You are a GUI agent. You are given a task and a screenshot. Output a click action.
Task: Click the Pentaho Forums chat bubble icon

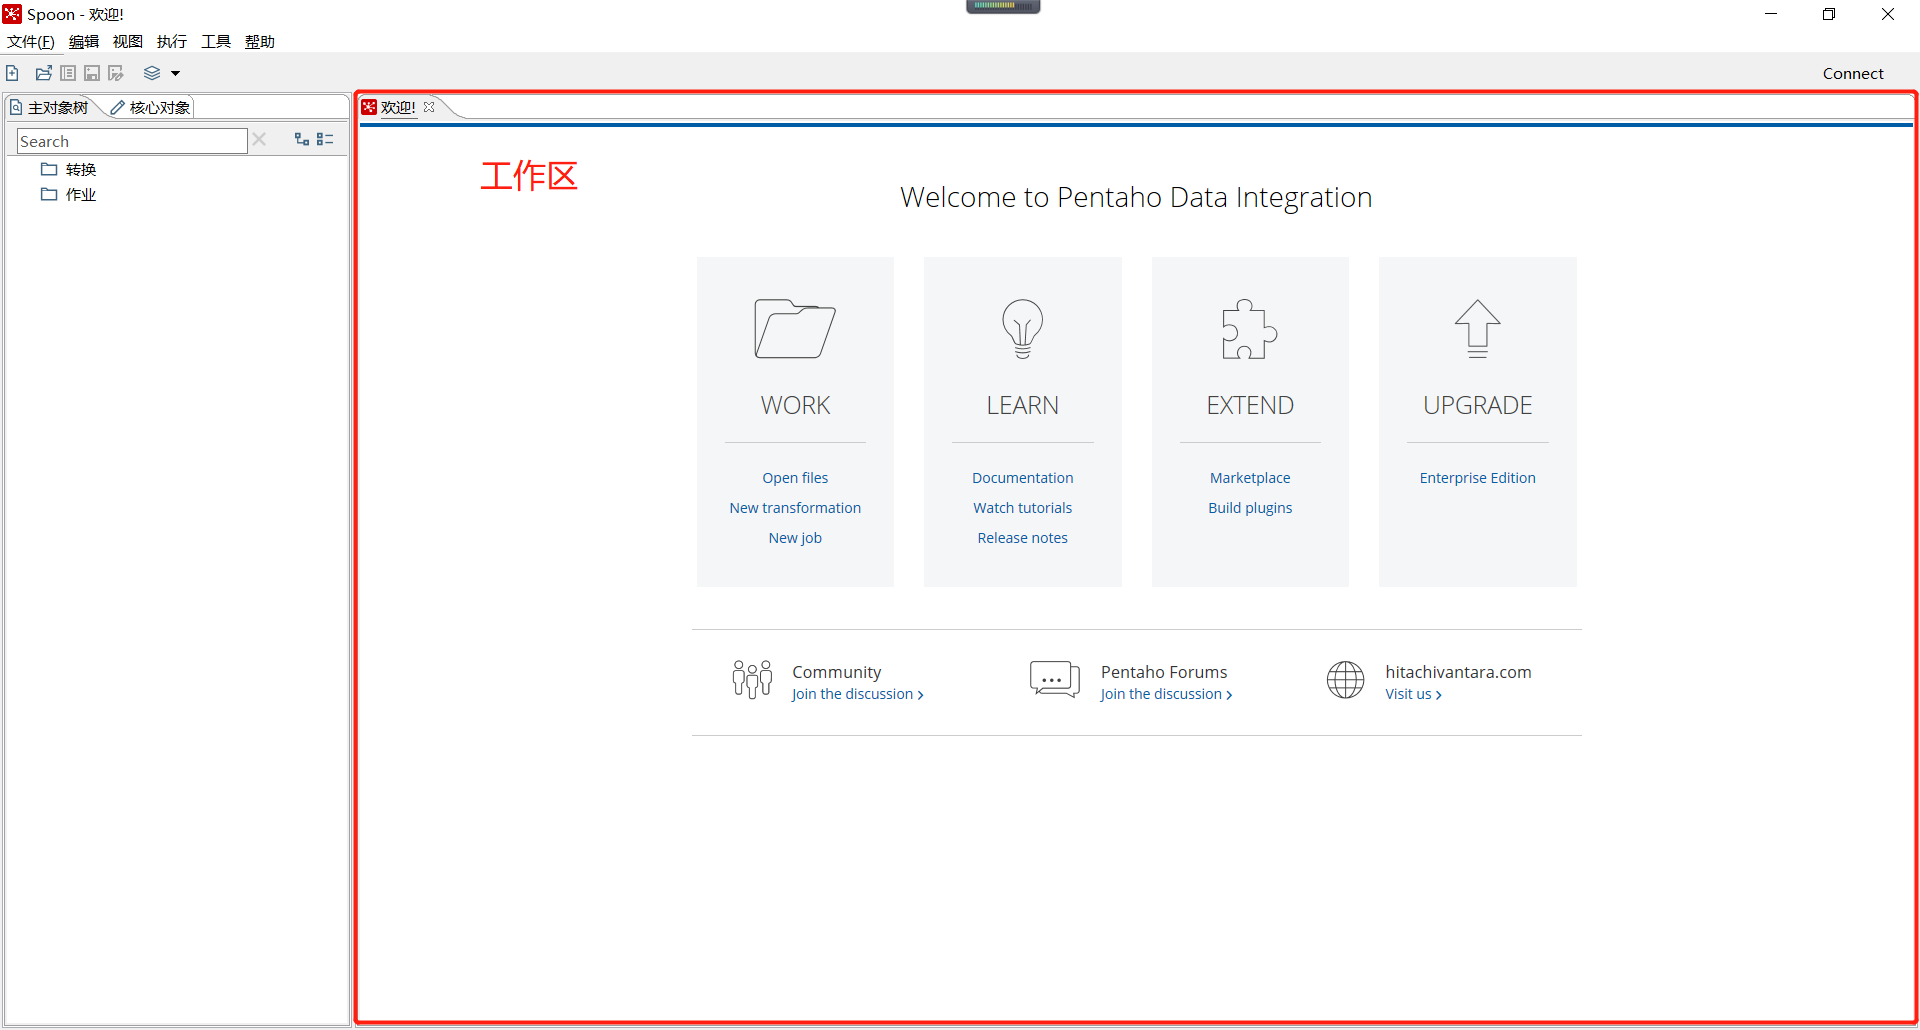[x=1055, y=679]
